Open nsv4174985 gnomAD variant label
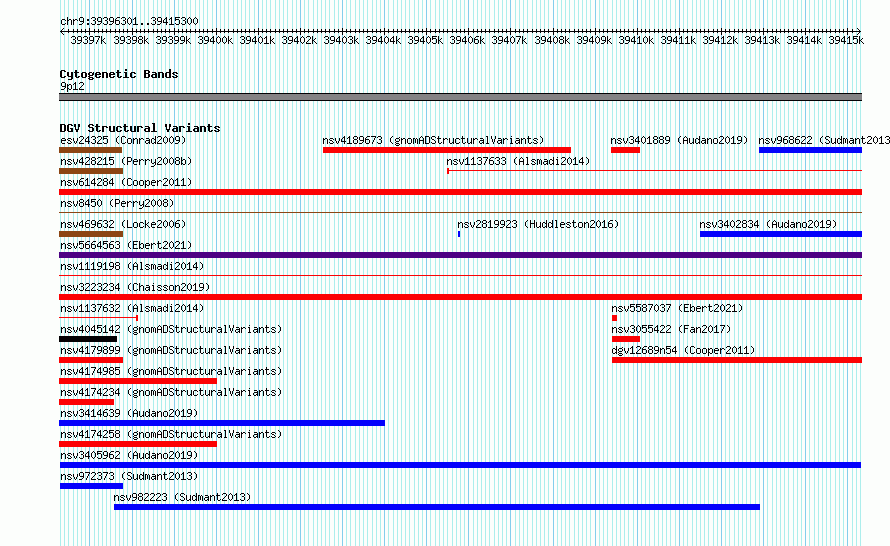 (x=171, y=371)
